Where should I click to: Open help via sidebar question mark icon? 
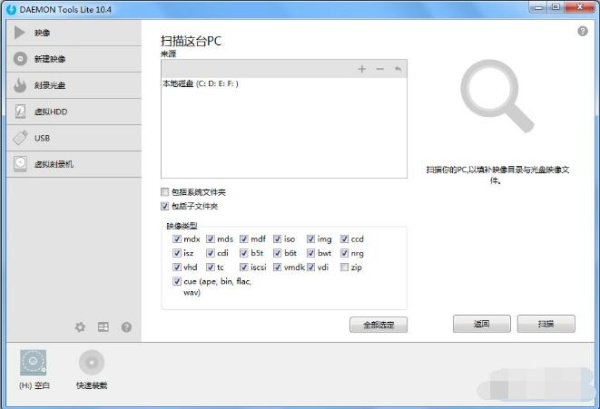pos(127,327)
